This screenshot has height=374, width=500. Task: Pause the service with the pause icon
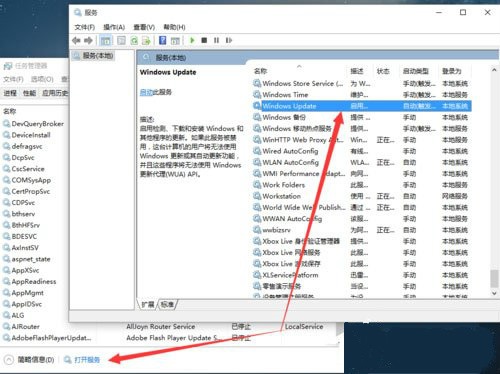click(x=217, y=40)
